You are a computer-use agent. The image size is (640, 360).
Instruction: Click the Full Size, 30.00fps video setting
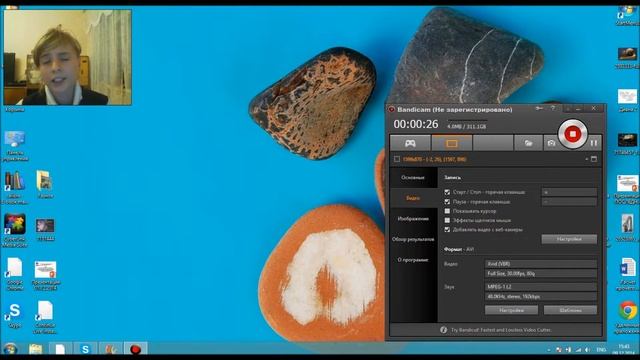(541, 273)
